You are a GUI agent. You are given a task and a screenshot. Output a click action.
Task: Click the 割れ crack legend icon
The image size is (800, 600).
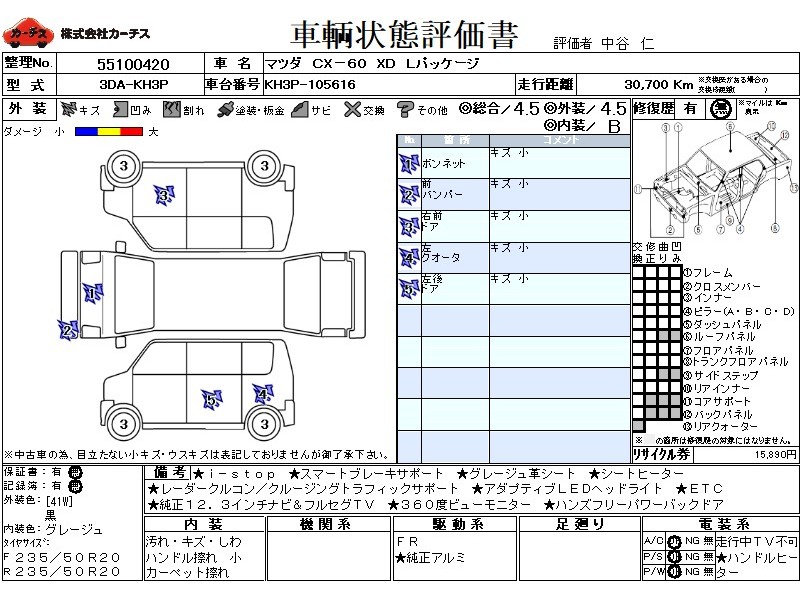[x=170, y=109]
